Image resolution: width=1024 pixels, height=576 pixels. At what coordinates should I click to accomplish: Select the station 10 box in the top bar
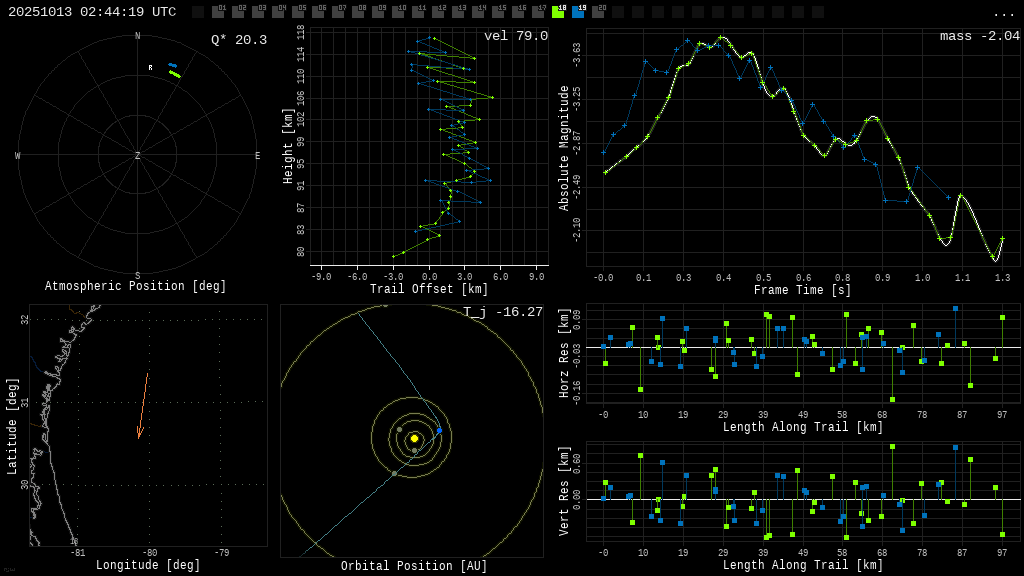point(398,12)
